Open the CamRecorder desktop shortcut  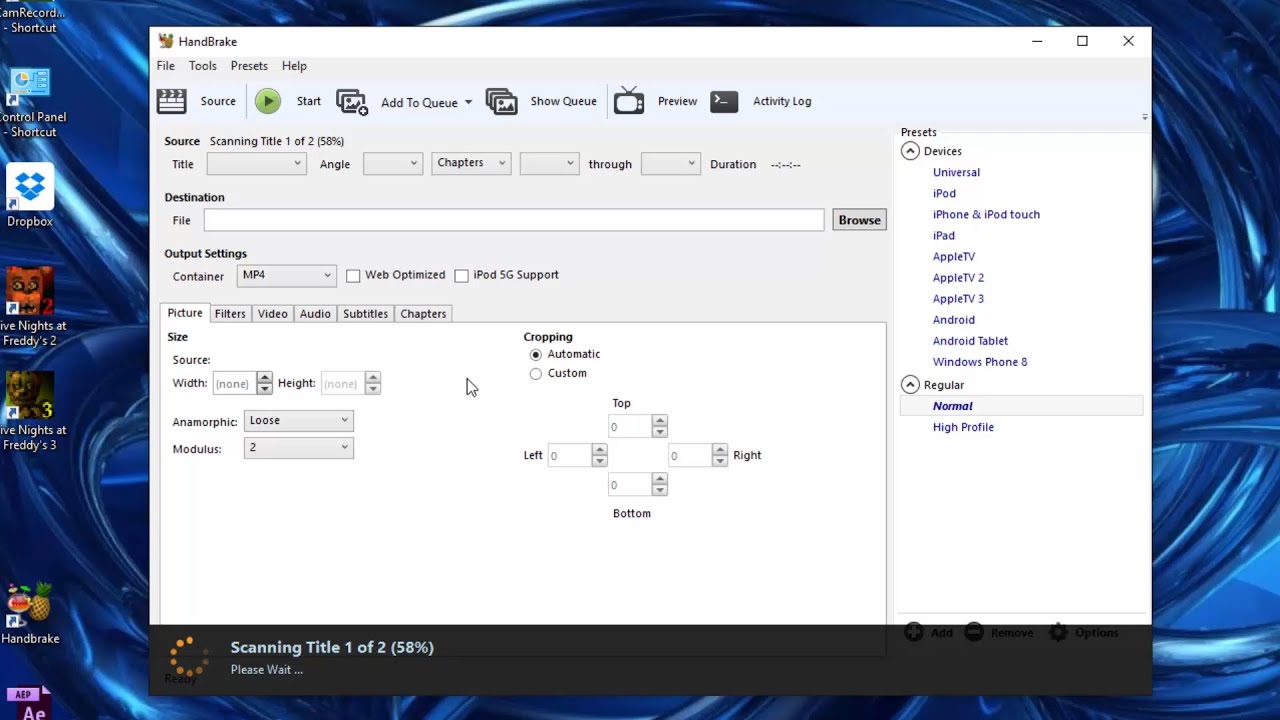pos(30,18)
